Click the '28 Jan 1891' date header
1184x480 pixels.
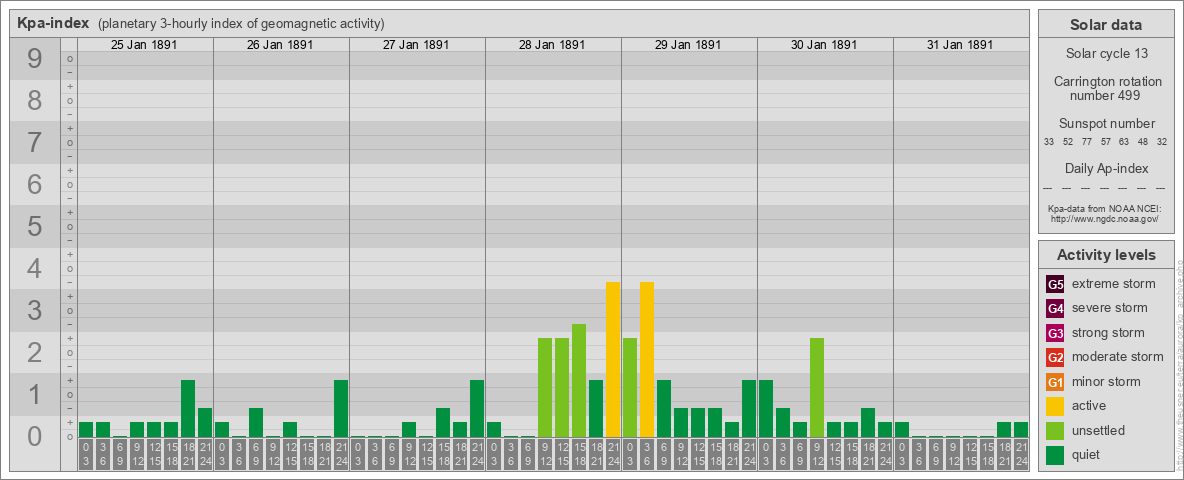pos(552,45)
